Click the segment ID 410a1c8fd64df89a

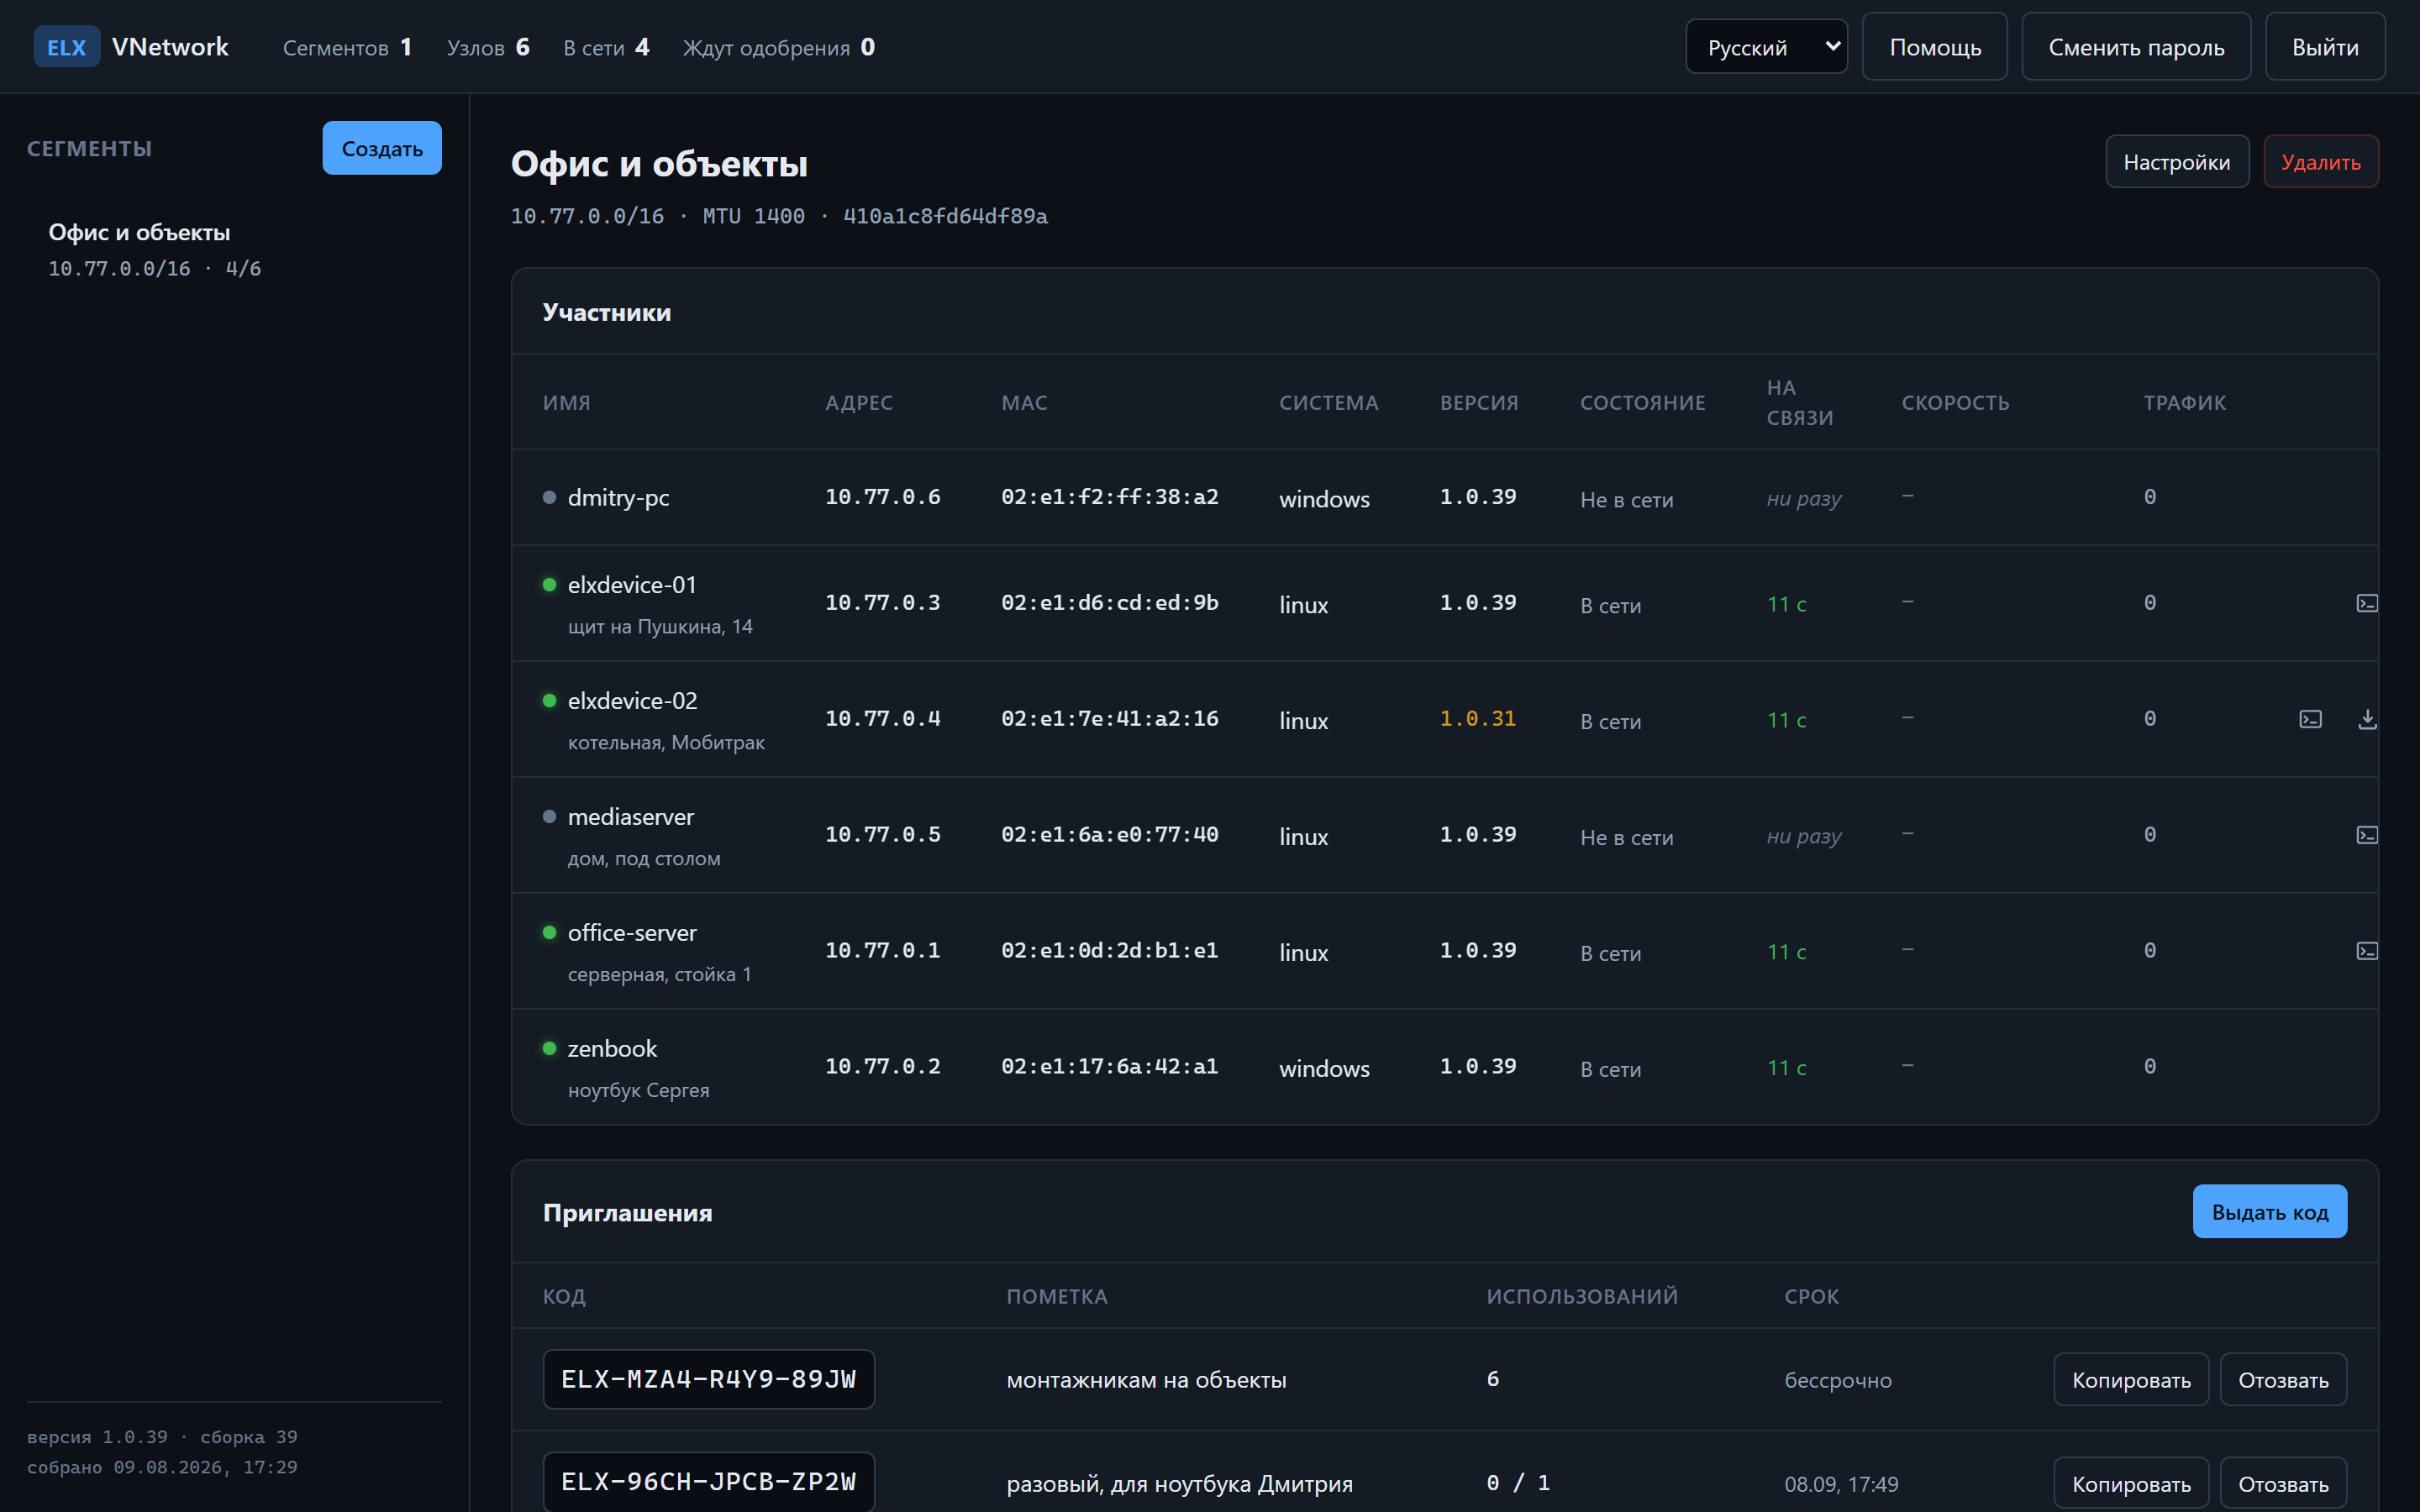click(945, 216)
